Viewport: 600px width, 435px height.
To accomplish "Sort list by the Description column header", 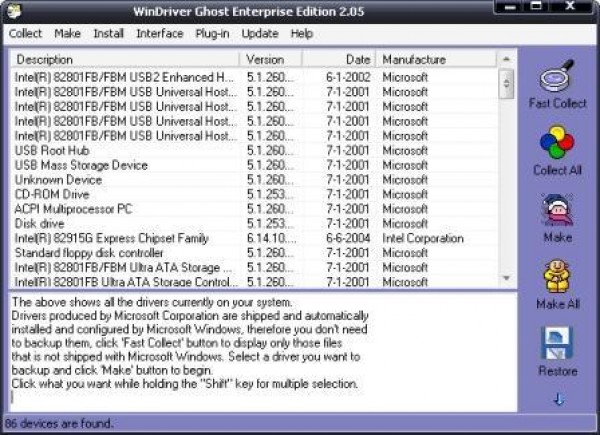I will pos(125,60).
